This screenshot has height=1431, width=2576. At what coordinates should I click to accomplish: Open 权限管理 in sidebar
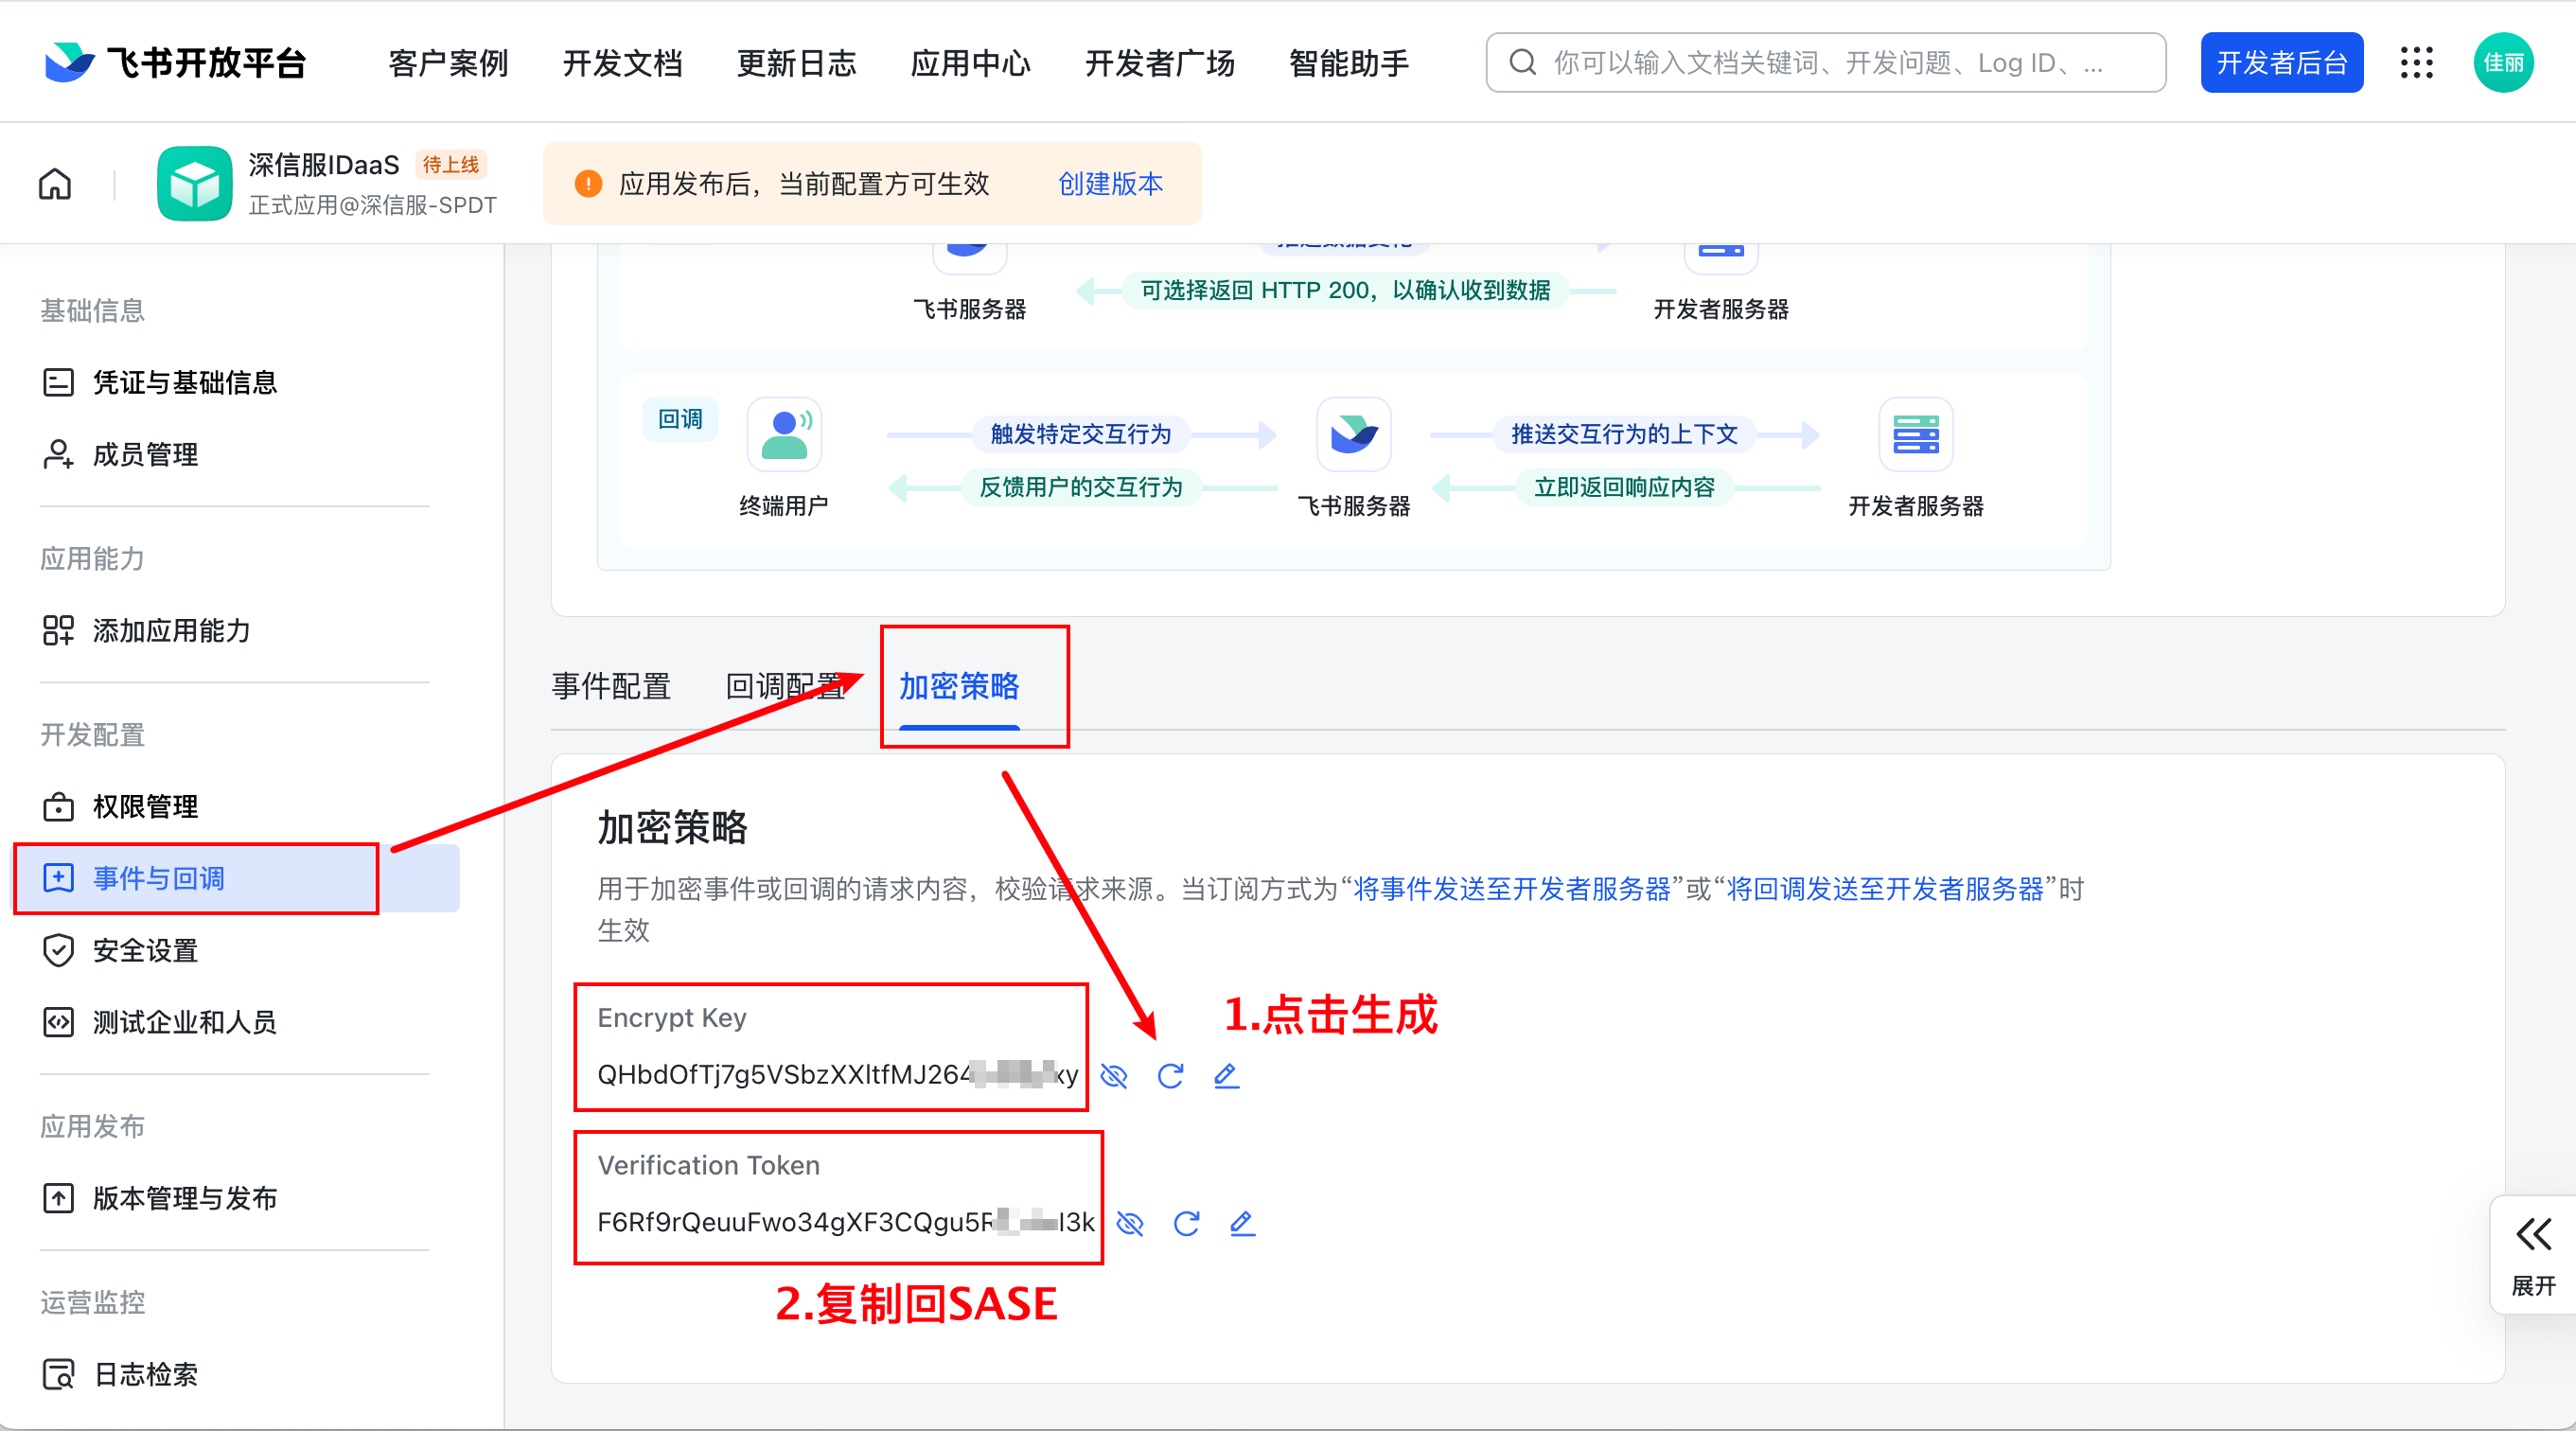tap(145, 806)
